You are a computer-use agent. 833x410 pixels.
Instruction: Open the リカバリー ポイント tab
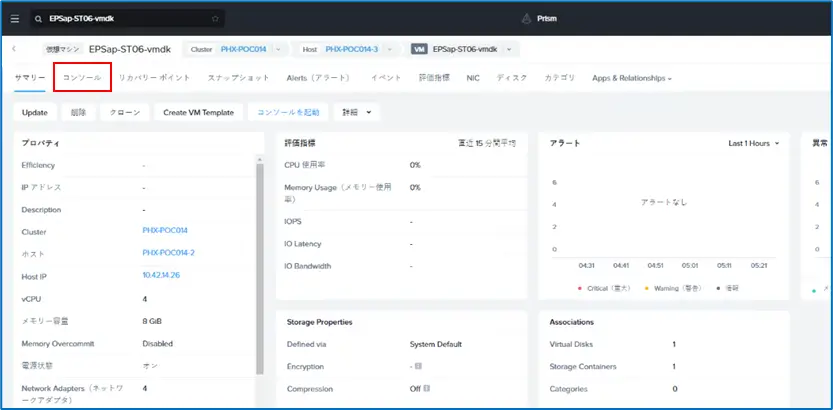(x=154, y=78)
